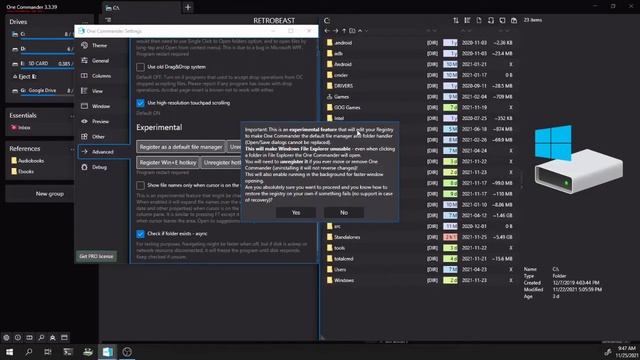Click the window layout icon in sidebar footer
This screenshot has height=360, width=640.
point(64,338)
